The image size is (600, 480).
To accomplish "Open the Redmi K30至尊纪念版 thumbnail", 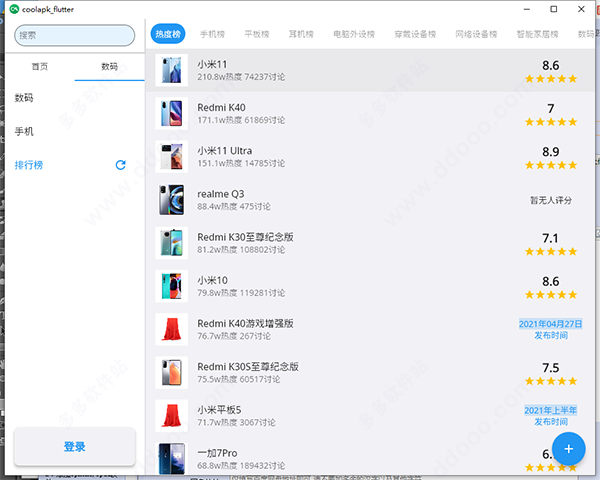I will pyautogui.click(x=171, y=243).
